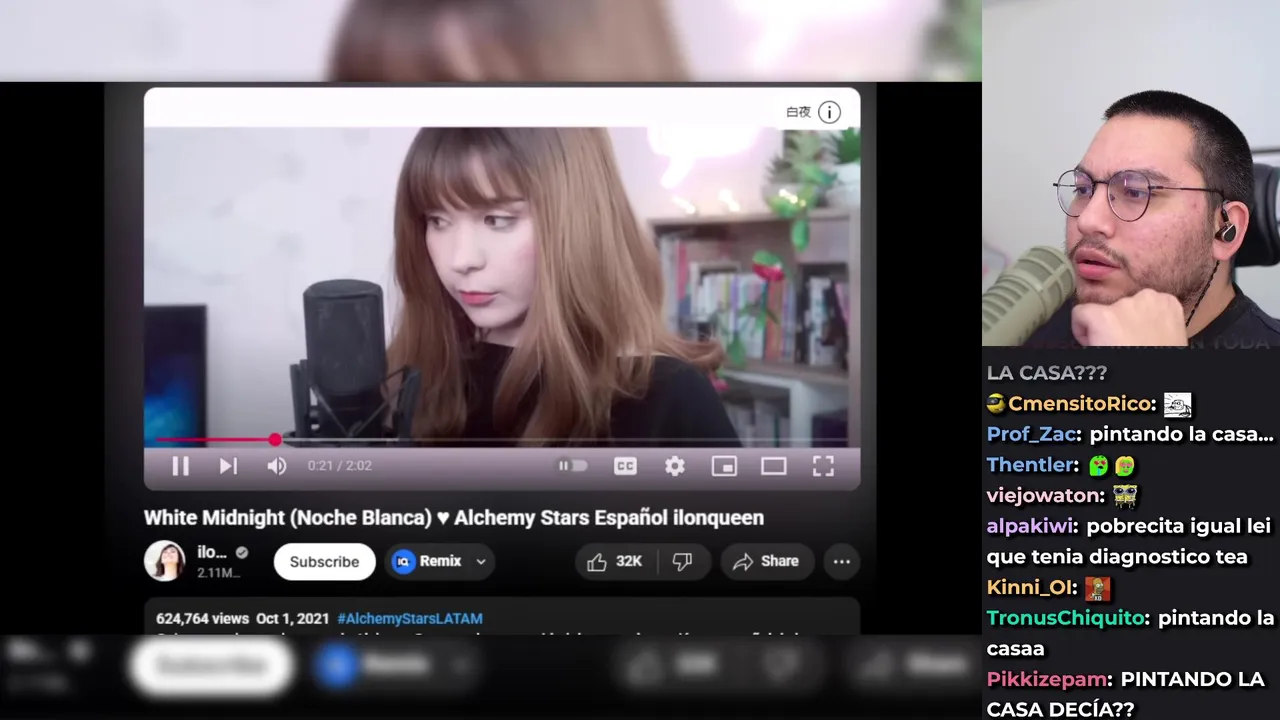Click the video frame of the singer

pos(502,285)
